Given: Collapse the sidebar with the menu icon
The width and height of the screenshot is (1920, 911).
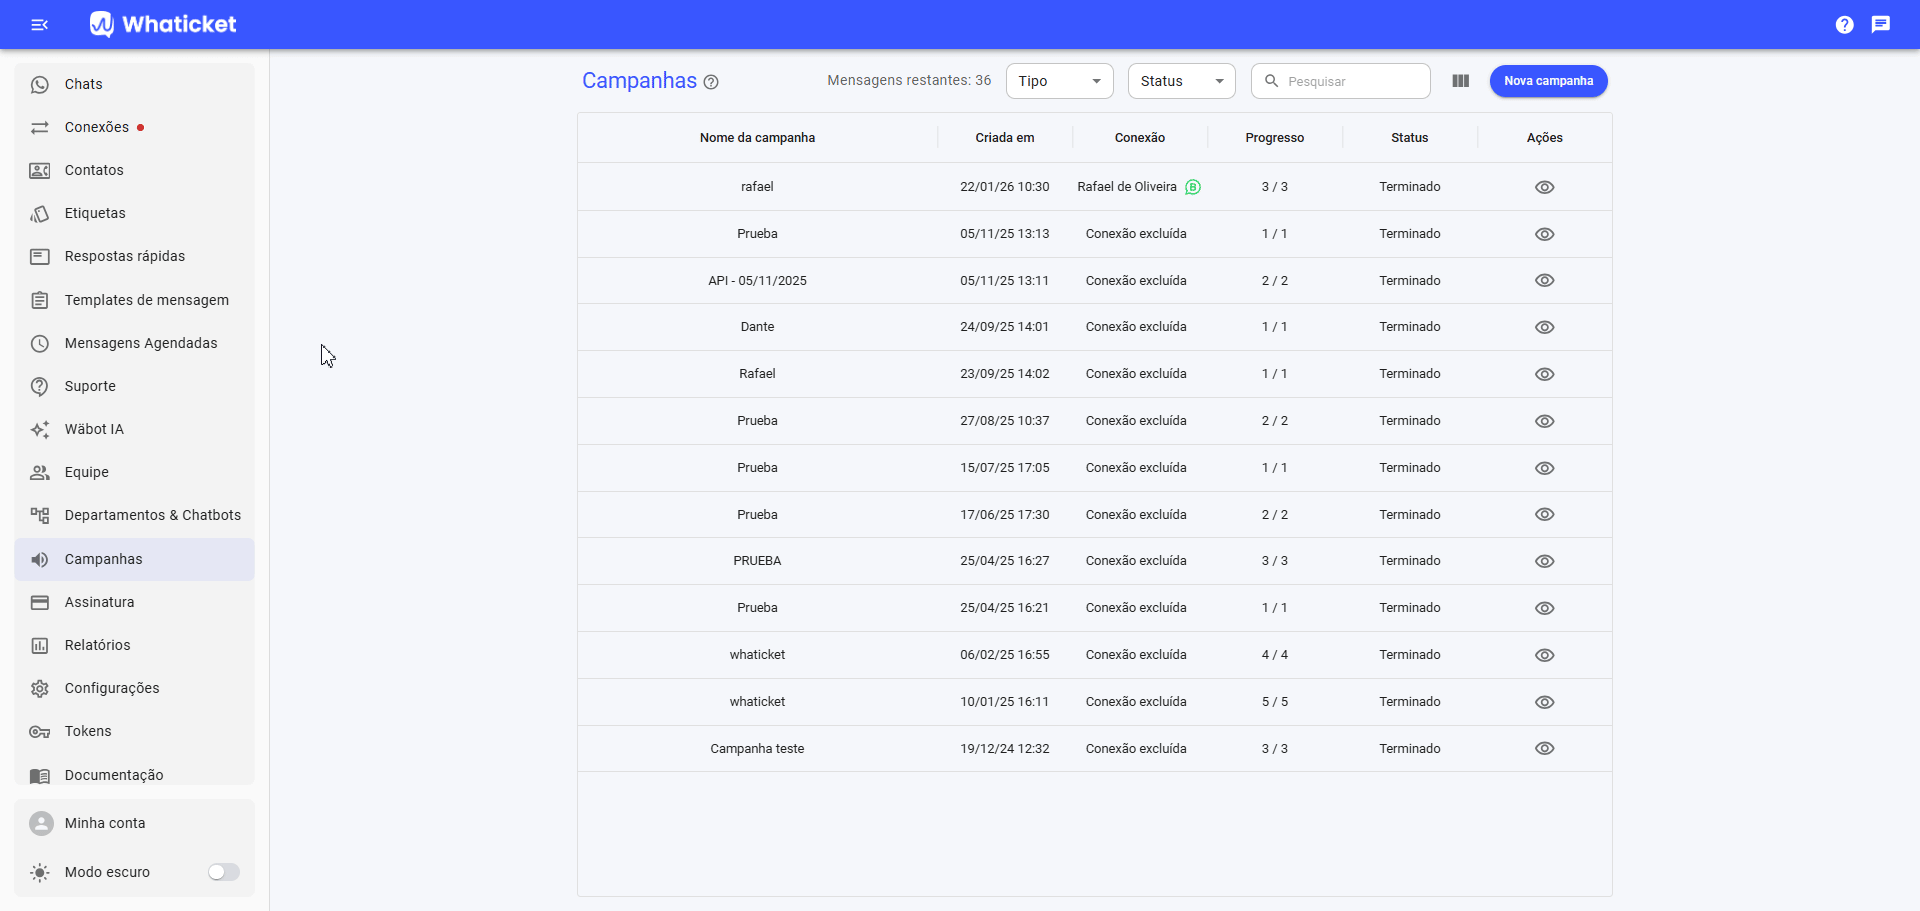Looking at the screenshot, I should pyautogui.click(x=40, y=24).
